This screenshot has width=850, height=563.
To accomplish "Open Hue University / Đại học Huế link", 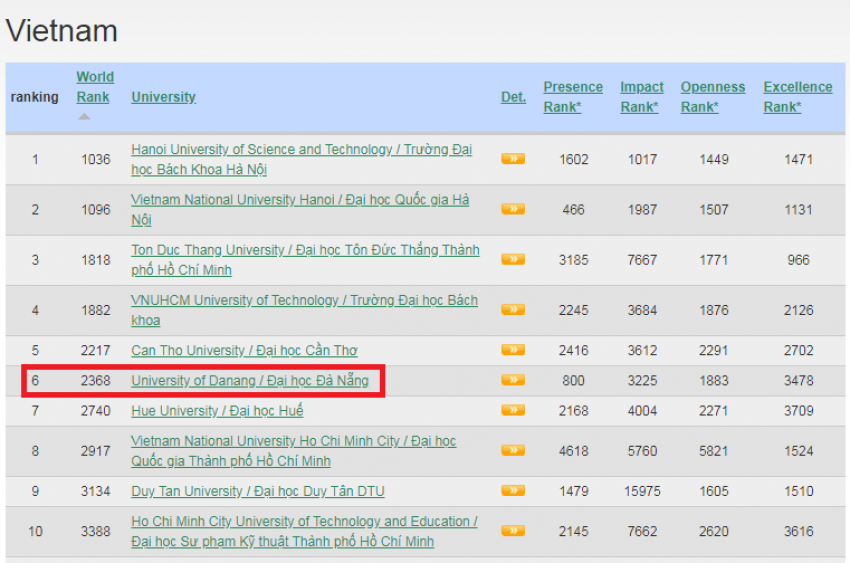I will coord(217,411).
